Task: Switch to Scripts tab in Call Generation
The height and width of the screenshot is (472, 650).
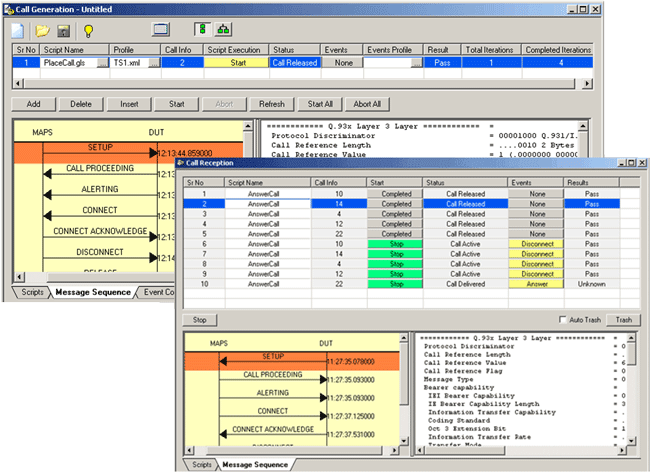Action: (x=32, y=292)
